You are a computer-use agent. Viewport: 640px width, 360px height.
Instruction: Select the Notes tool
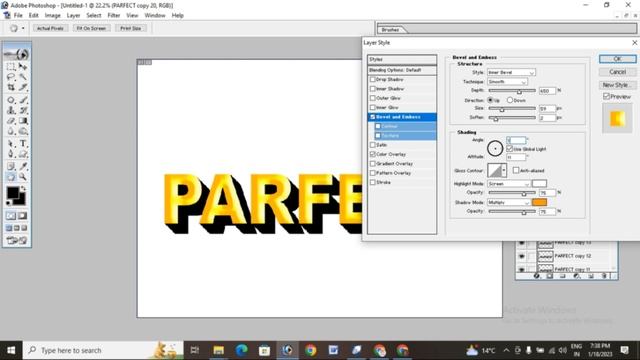[11, 167]
